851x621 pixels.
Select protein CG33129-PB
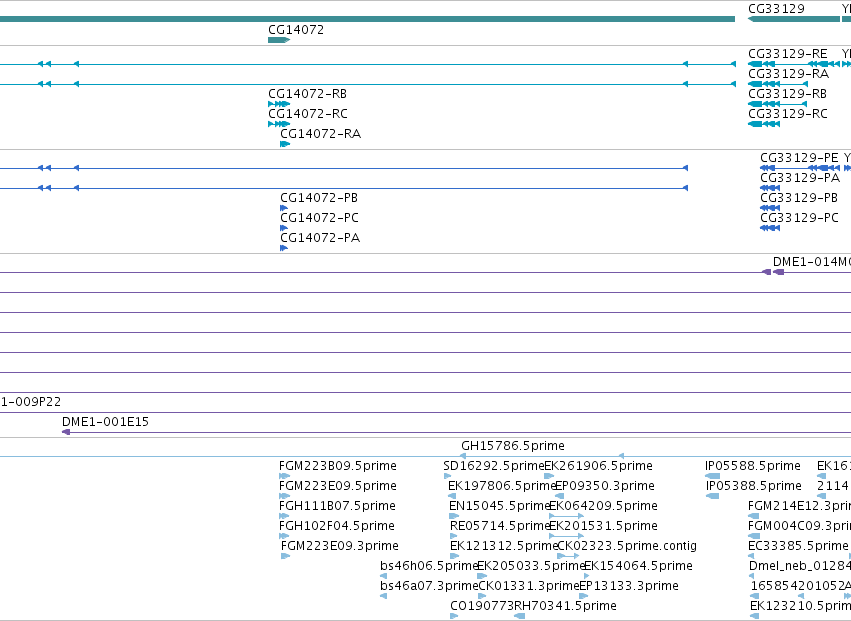(799, 198)
